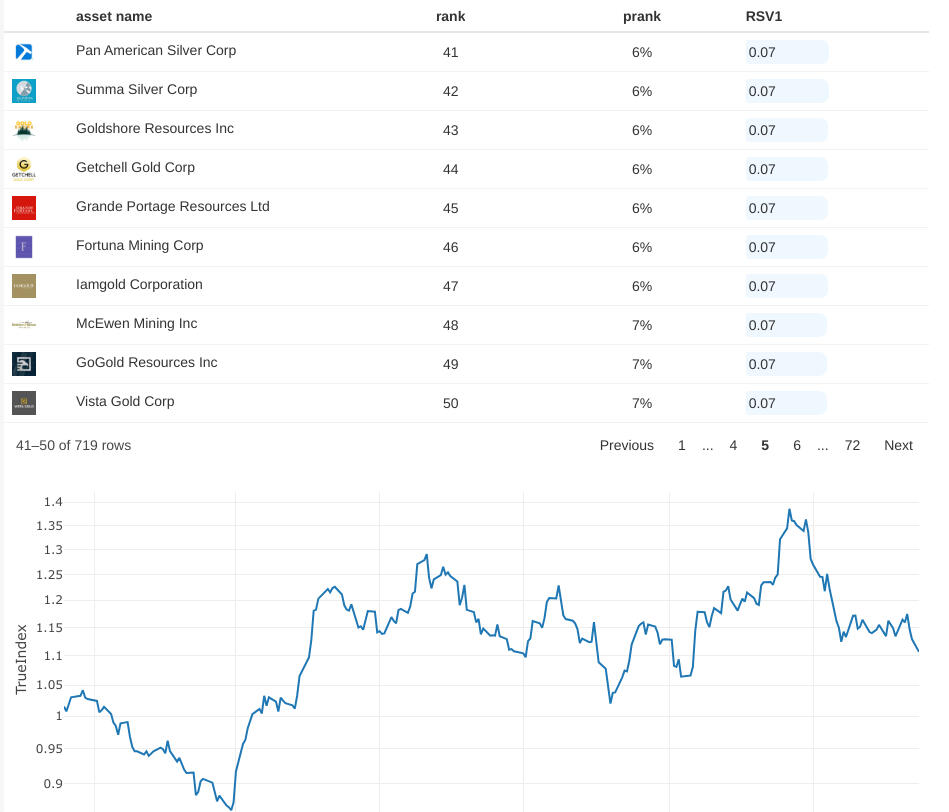Jump to page 6 in pagination
The image size is (949, 812).
[797, 445]
